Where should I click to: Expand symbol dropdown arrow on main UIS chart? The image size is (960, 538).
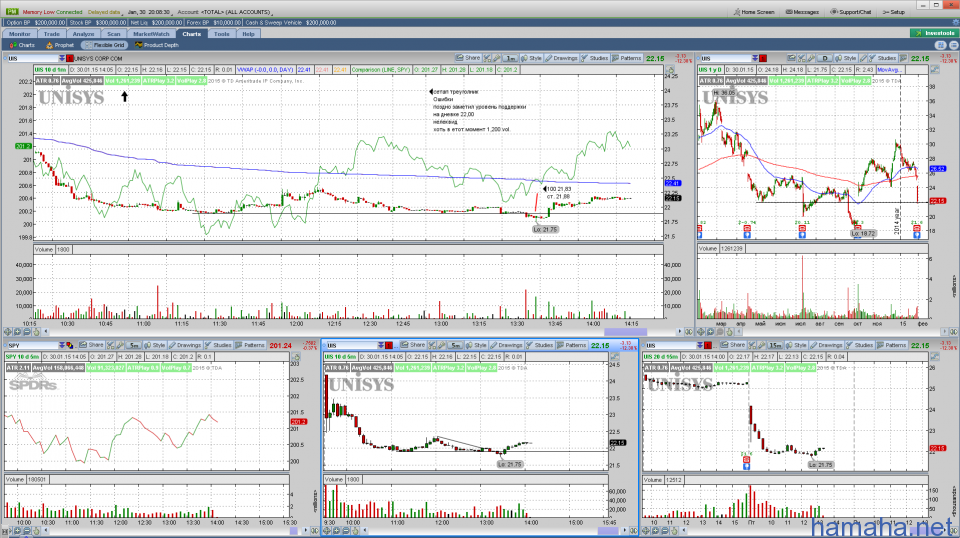[x=62, y=58]
